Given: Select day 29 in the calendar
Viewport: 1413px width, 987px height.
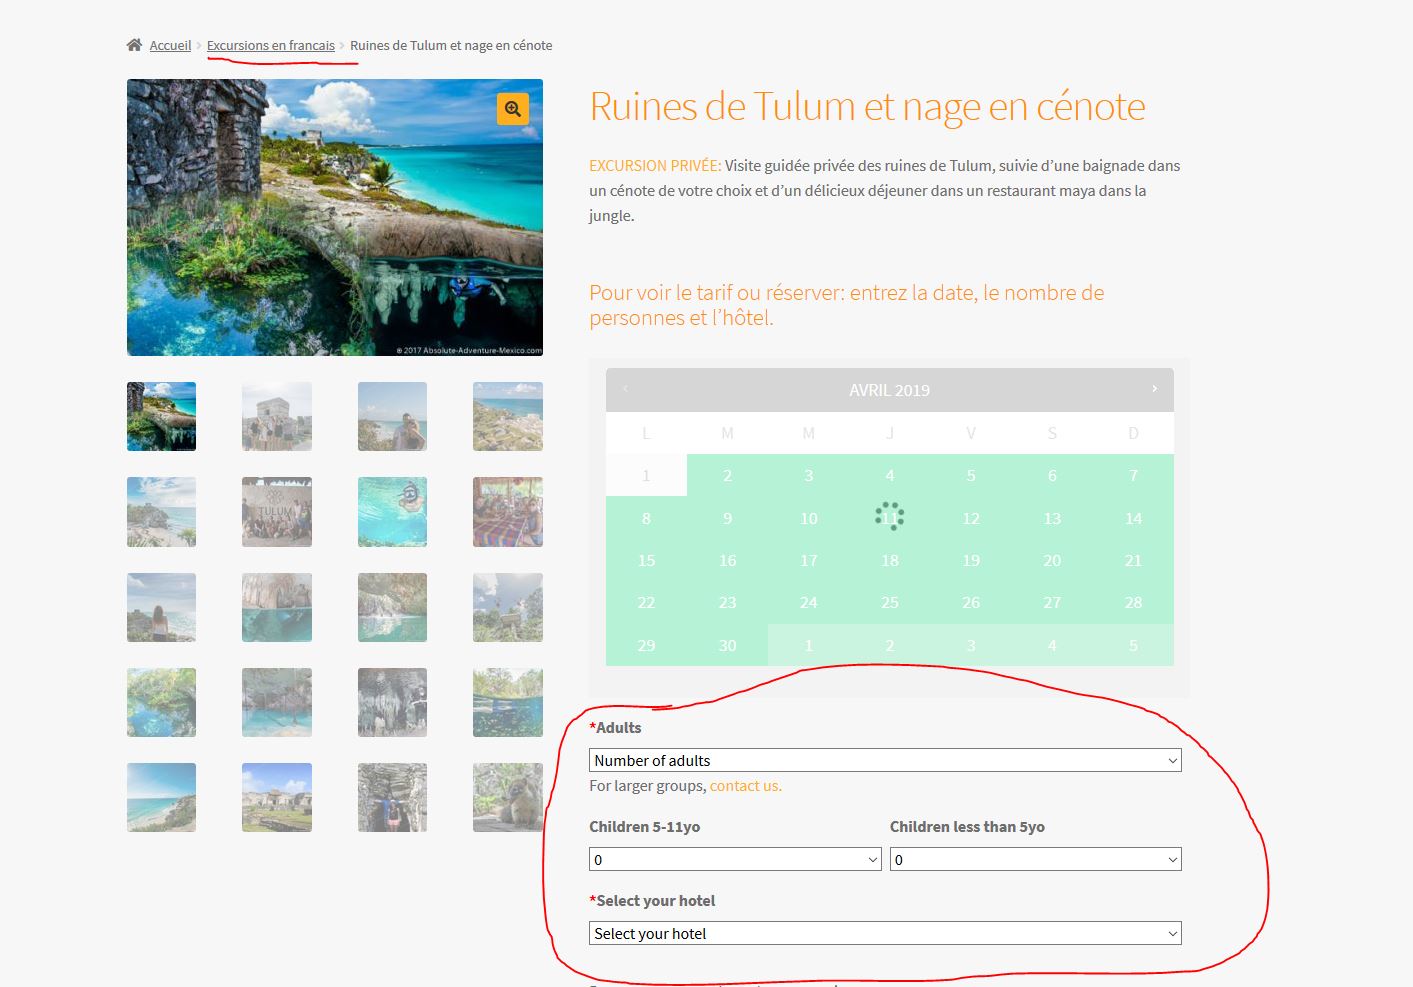Looking at the screenshot, I should click(646, 645).
